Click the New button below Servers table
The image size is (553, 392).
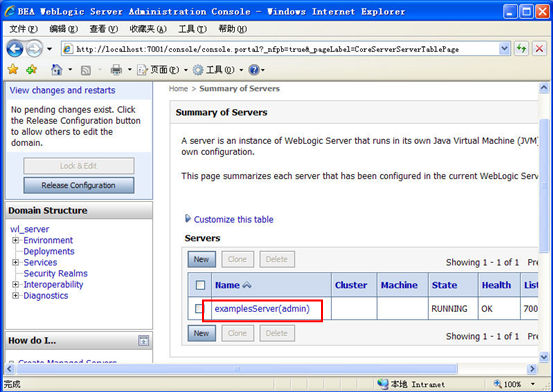point(201,333)
